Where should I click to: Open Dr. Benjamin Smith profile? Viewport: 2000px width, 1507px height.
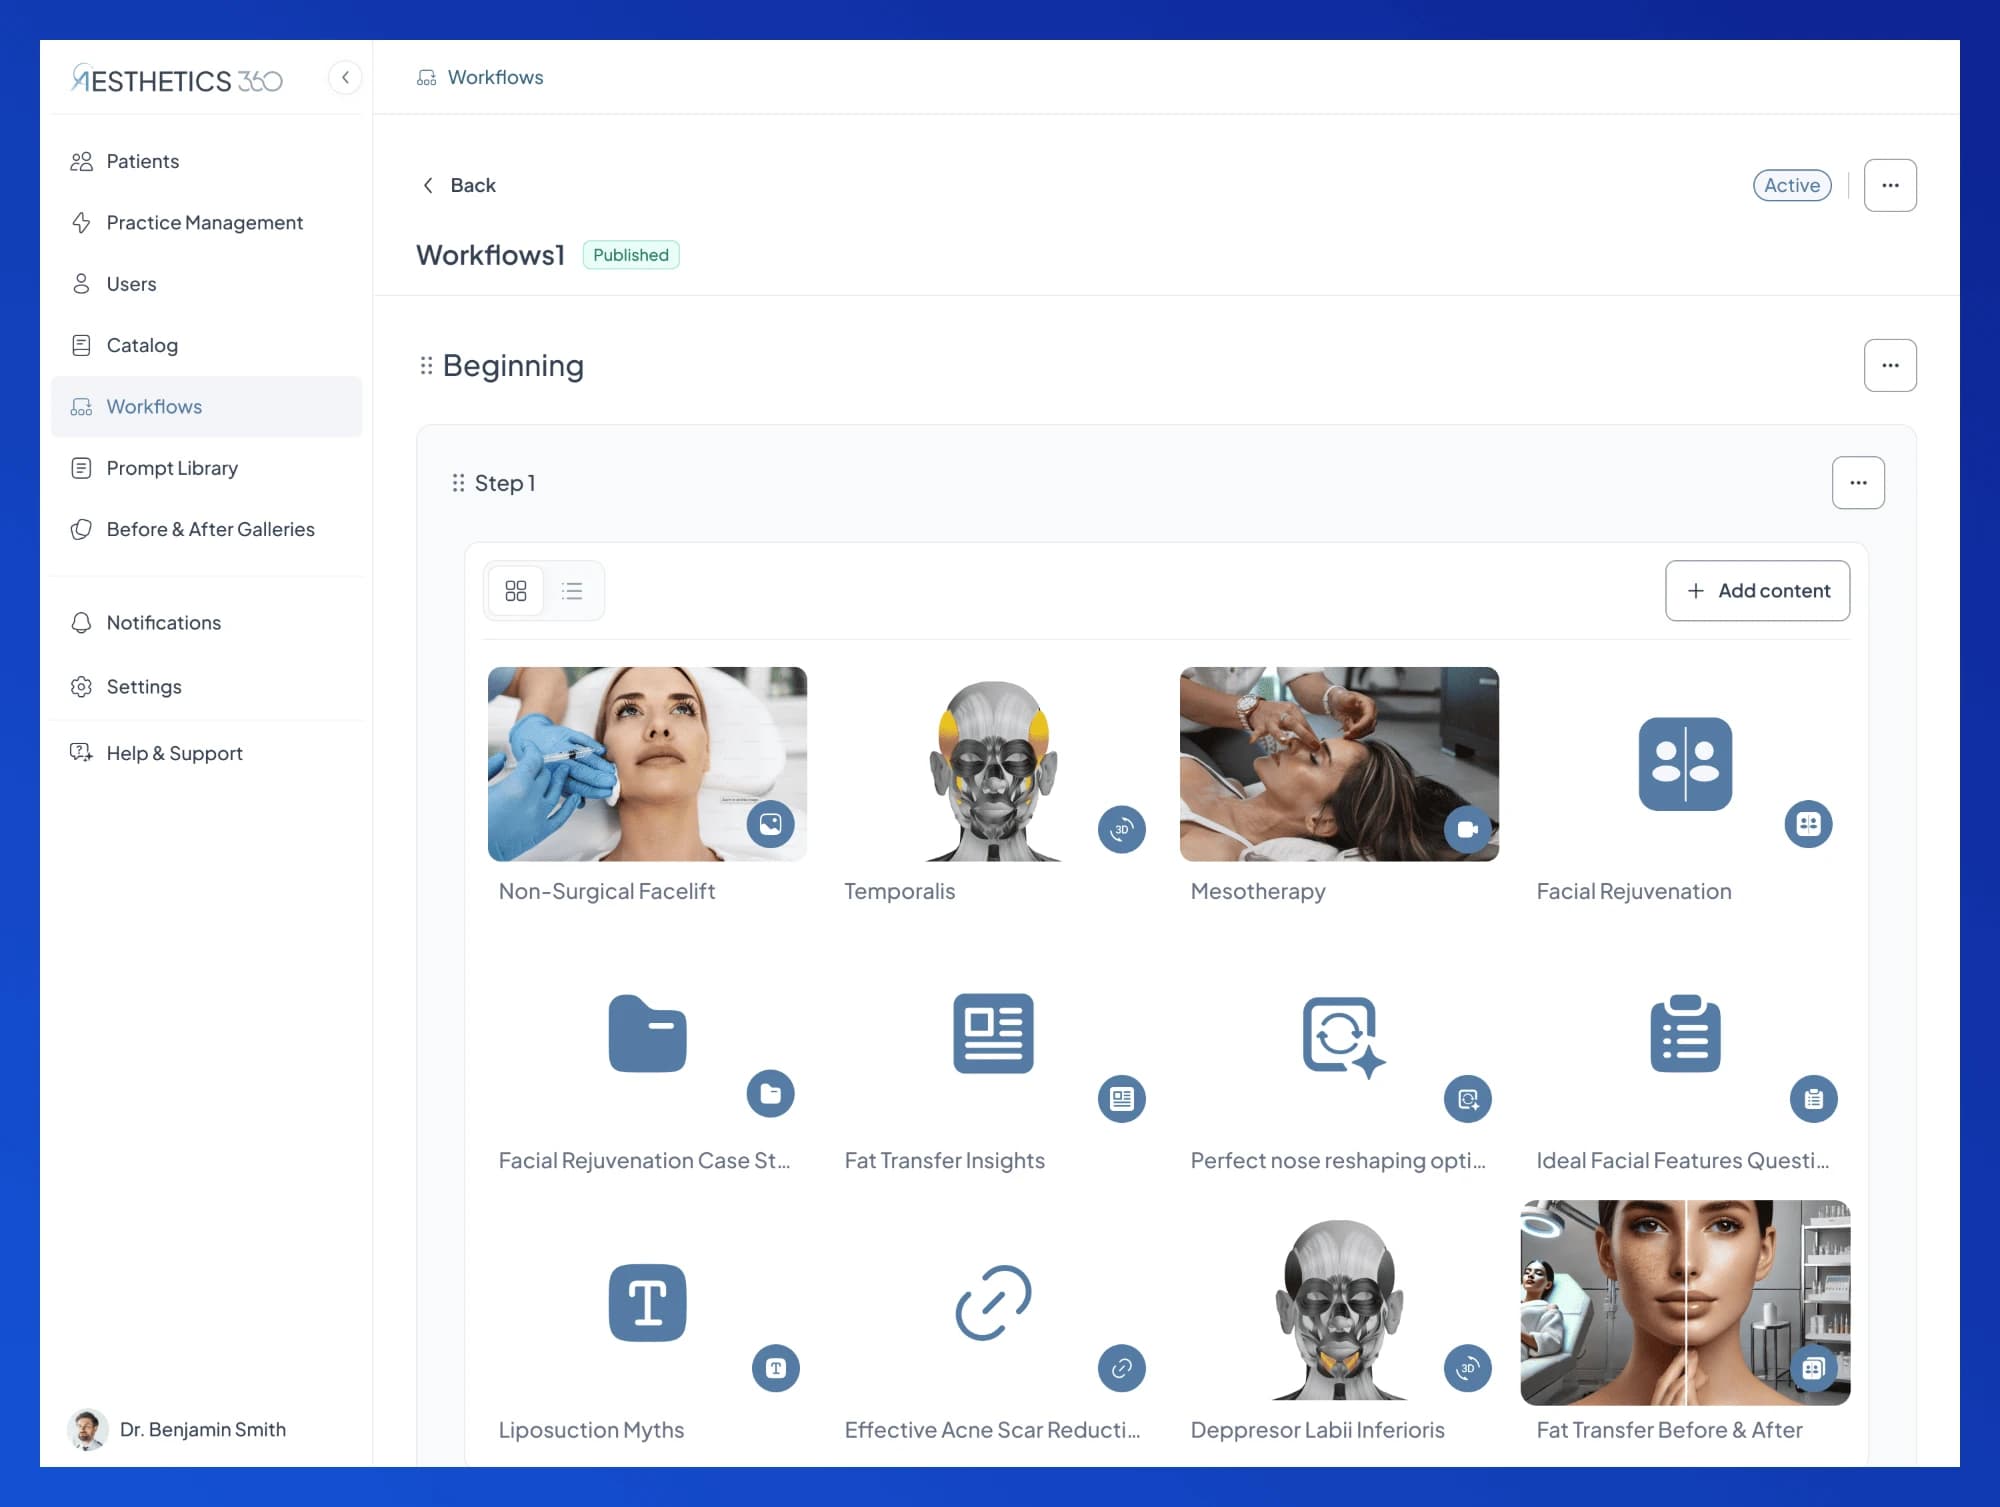pos(178,1429)
